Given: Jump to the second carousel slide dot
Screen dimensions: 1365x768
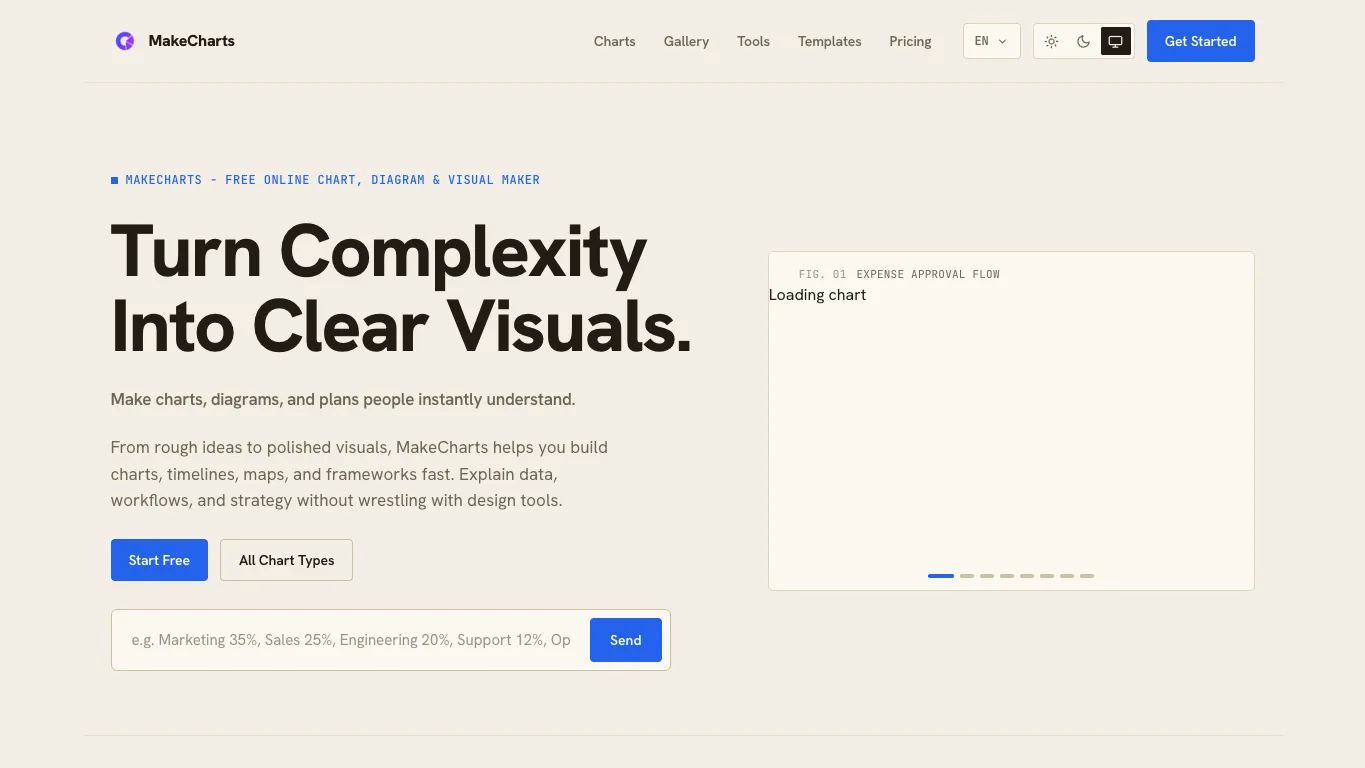Looking at the screenshot, I should [x=967, y=576].
